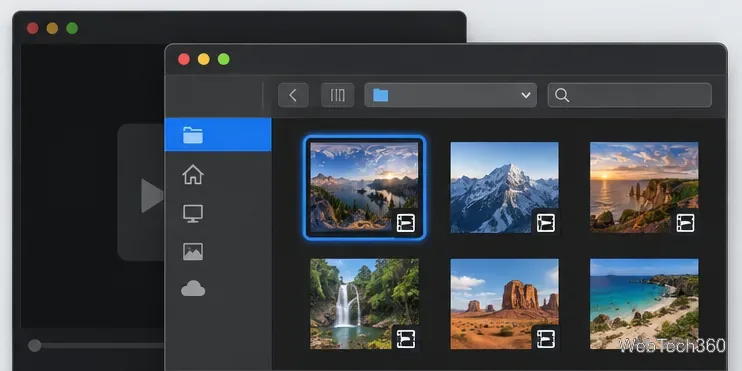The height and width of the screenshot is (371, 742).
Task: Select the desert rock buttes thumbnail
Action: point(504,304)
